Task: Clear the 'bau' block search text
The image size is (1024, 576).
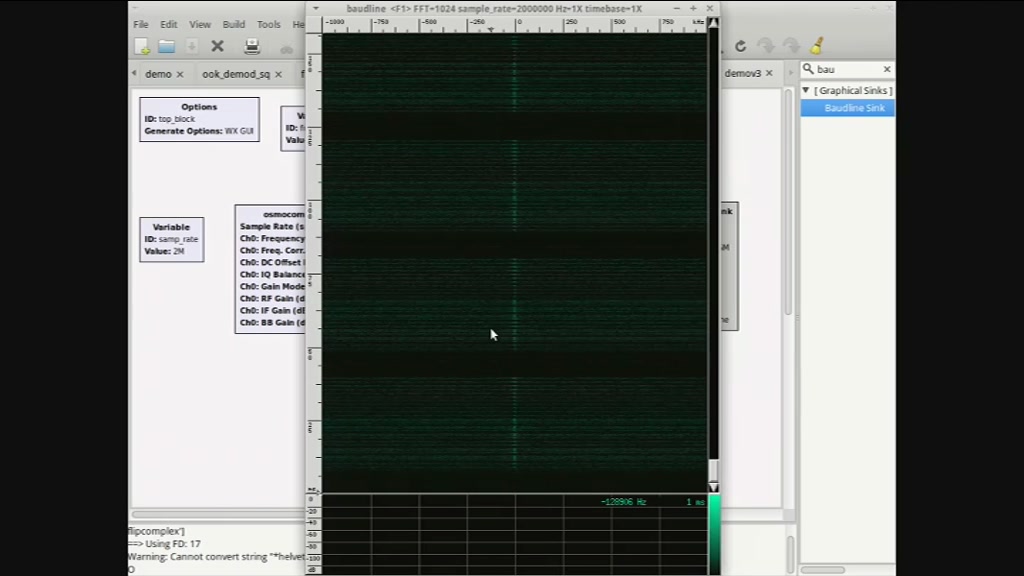Action: pyautogui.click(x=887, y=69)
